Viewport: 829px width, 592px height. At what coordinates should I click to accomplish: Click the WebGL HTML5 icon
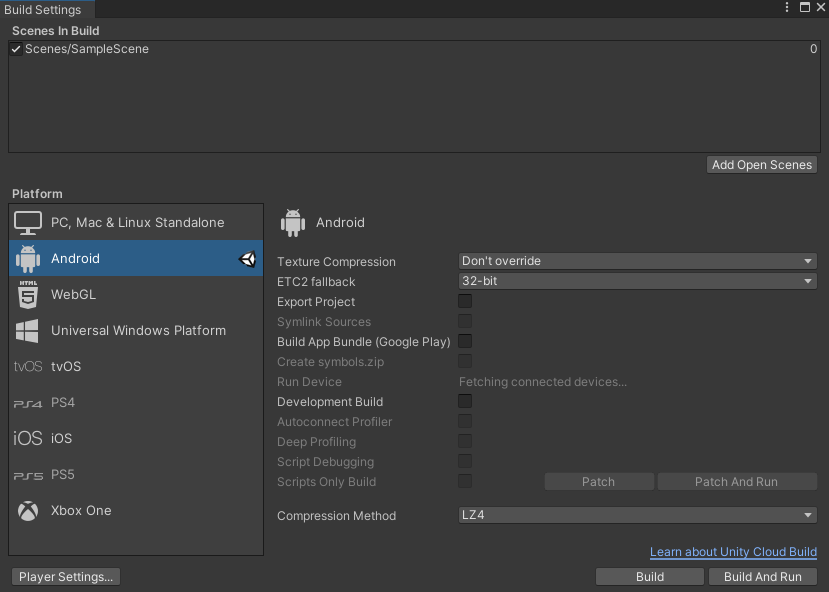28,294
